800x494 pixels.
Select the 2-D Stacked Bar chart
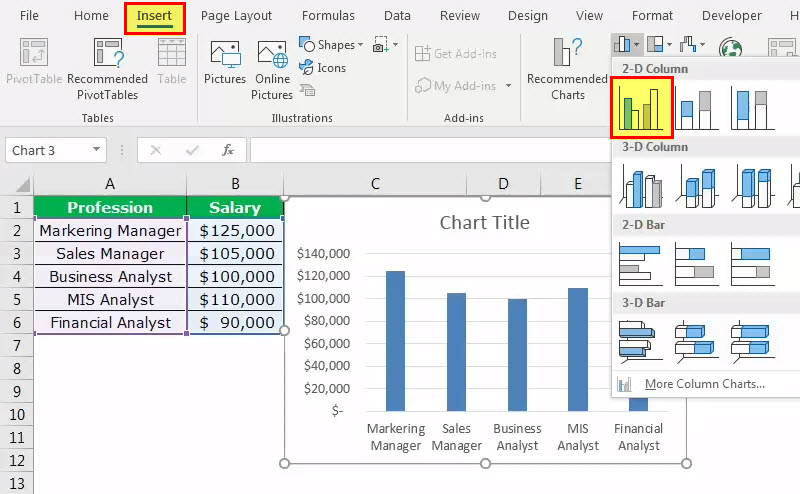[x=696, y=264]
